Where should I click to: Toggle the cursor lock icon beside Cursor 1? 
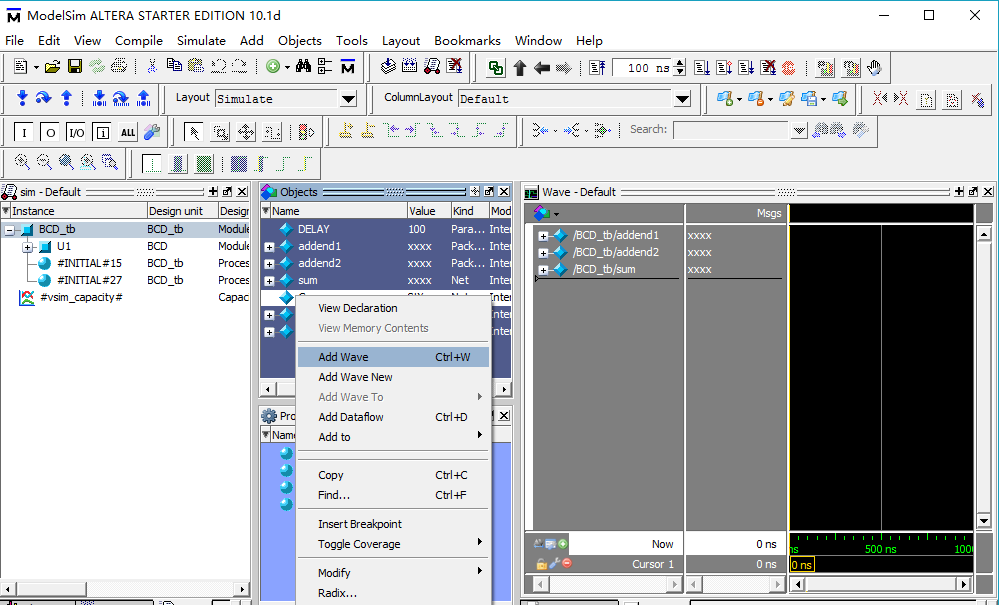coord(541,564)
